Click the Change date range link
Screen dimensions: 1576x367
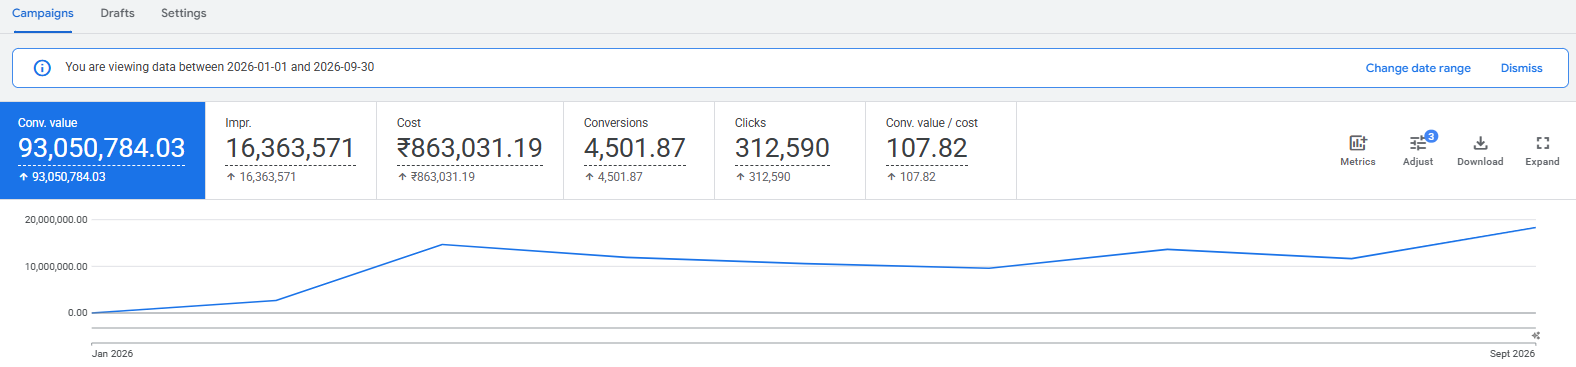click(1418, 68)
